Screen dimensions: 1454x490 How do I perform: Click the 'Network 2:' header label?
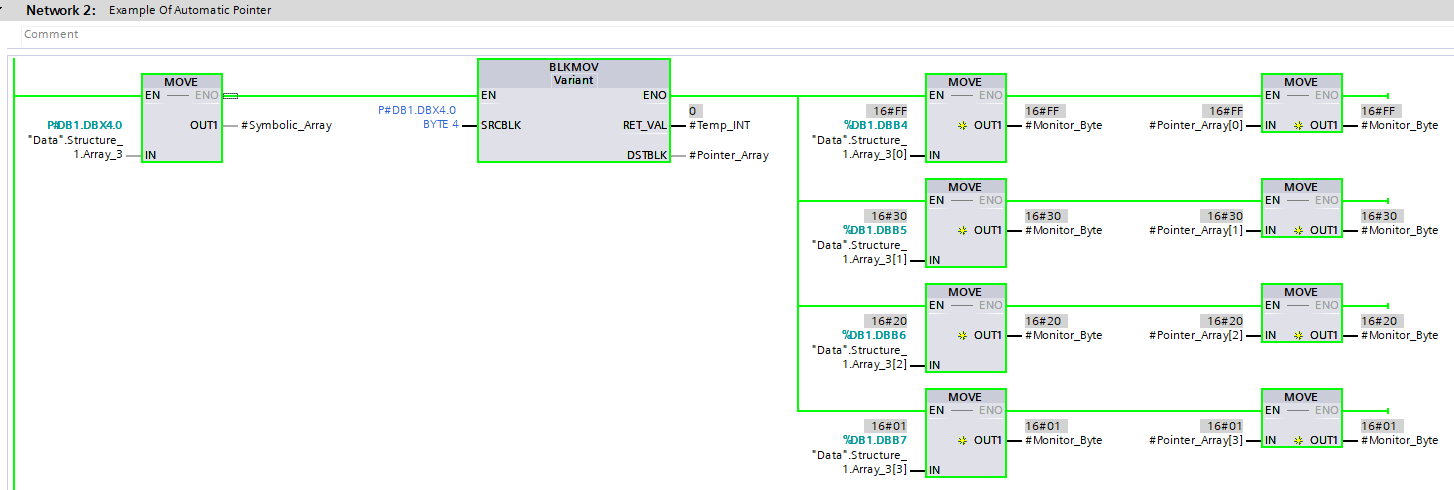click(60, 10)
